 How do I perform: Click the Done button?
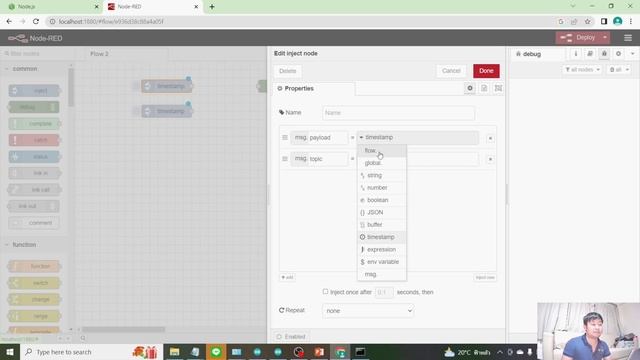click(x=486, y=71)
